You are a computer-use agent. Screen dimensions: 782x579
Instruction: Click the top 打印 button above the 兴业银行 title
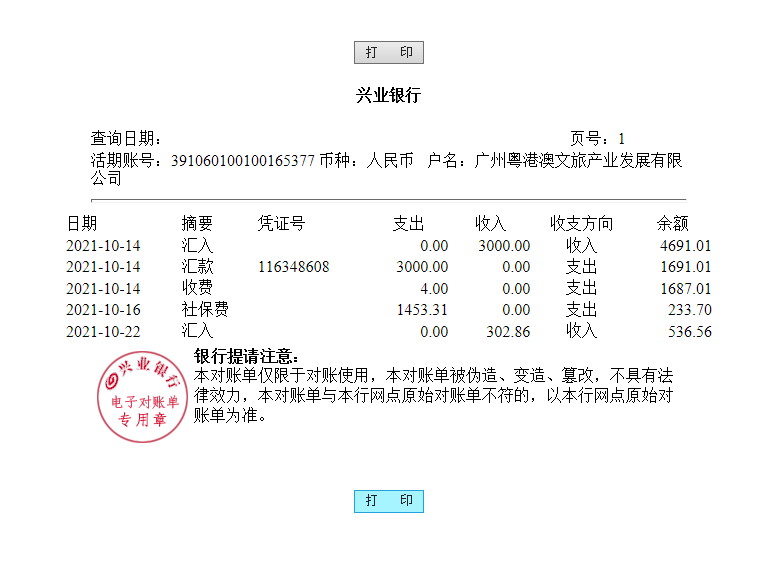coord(389,52)
